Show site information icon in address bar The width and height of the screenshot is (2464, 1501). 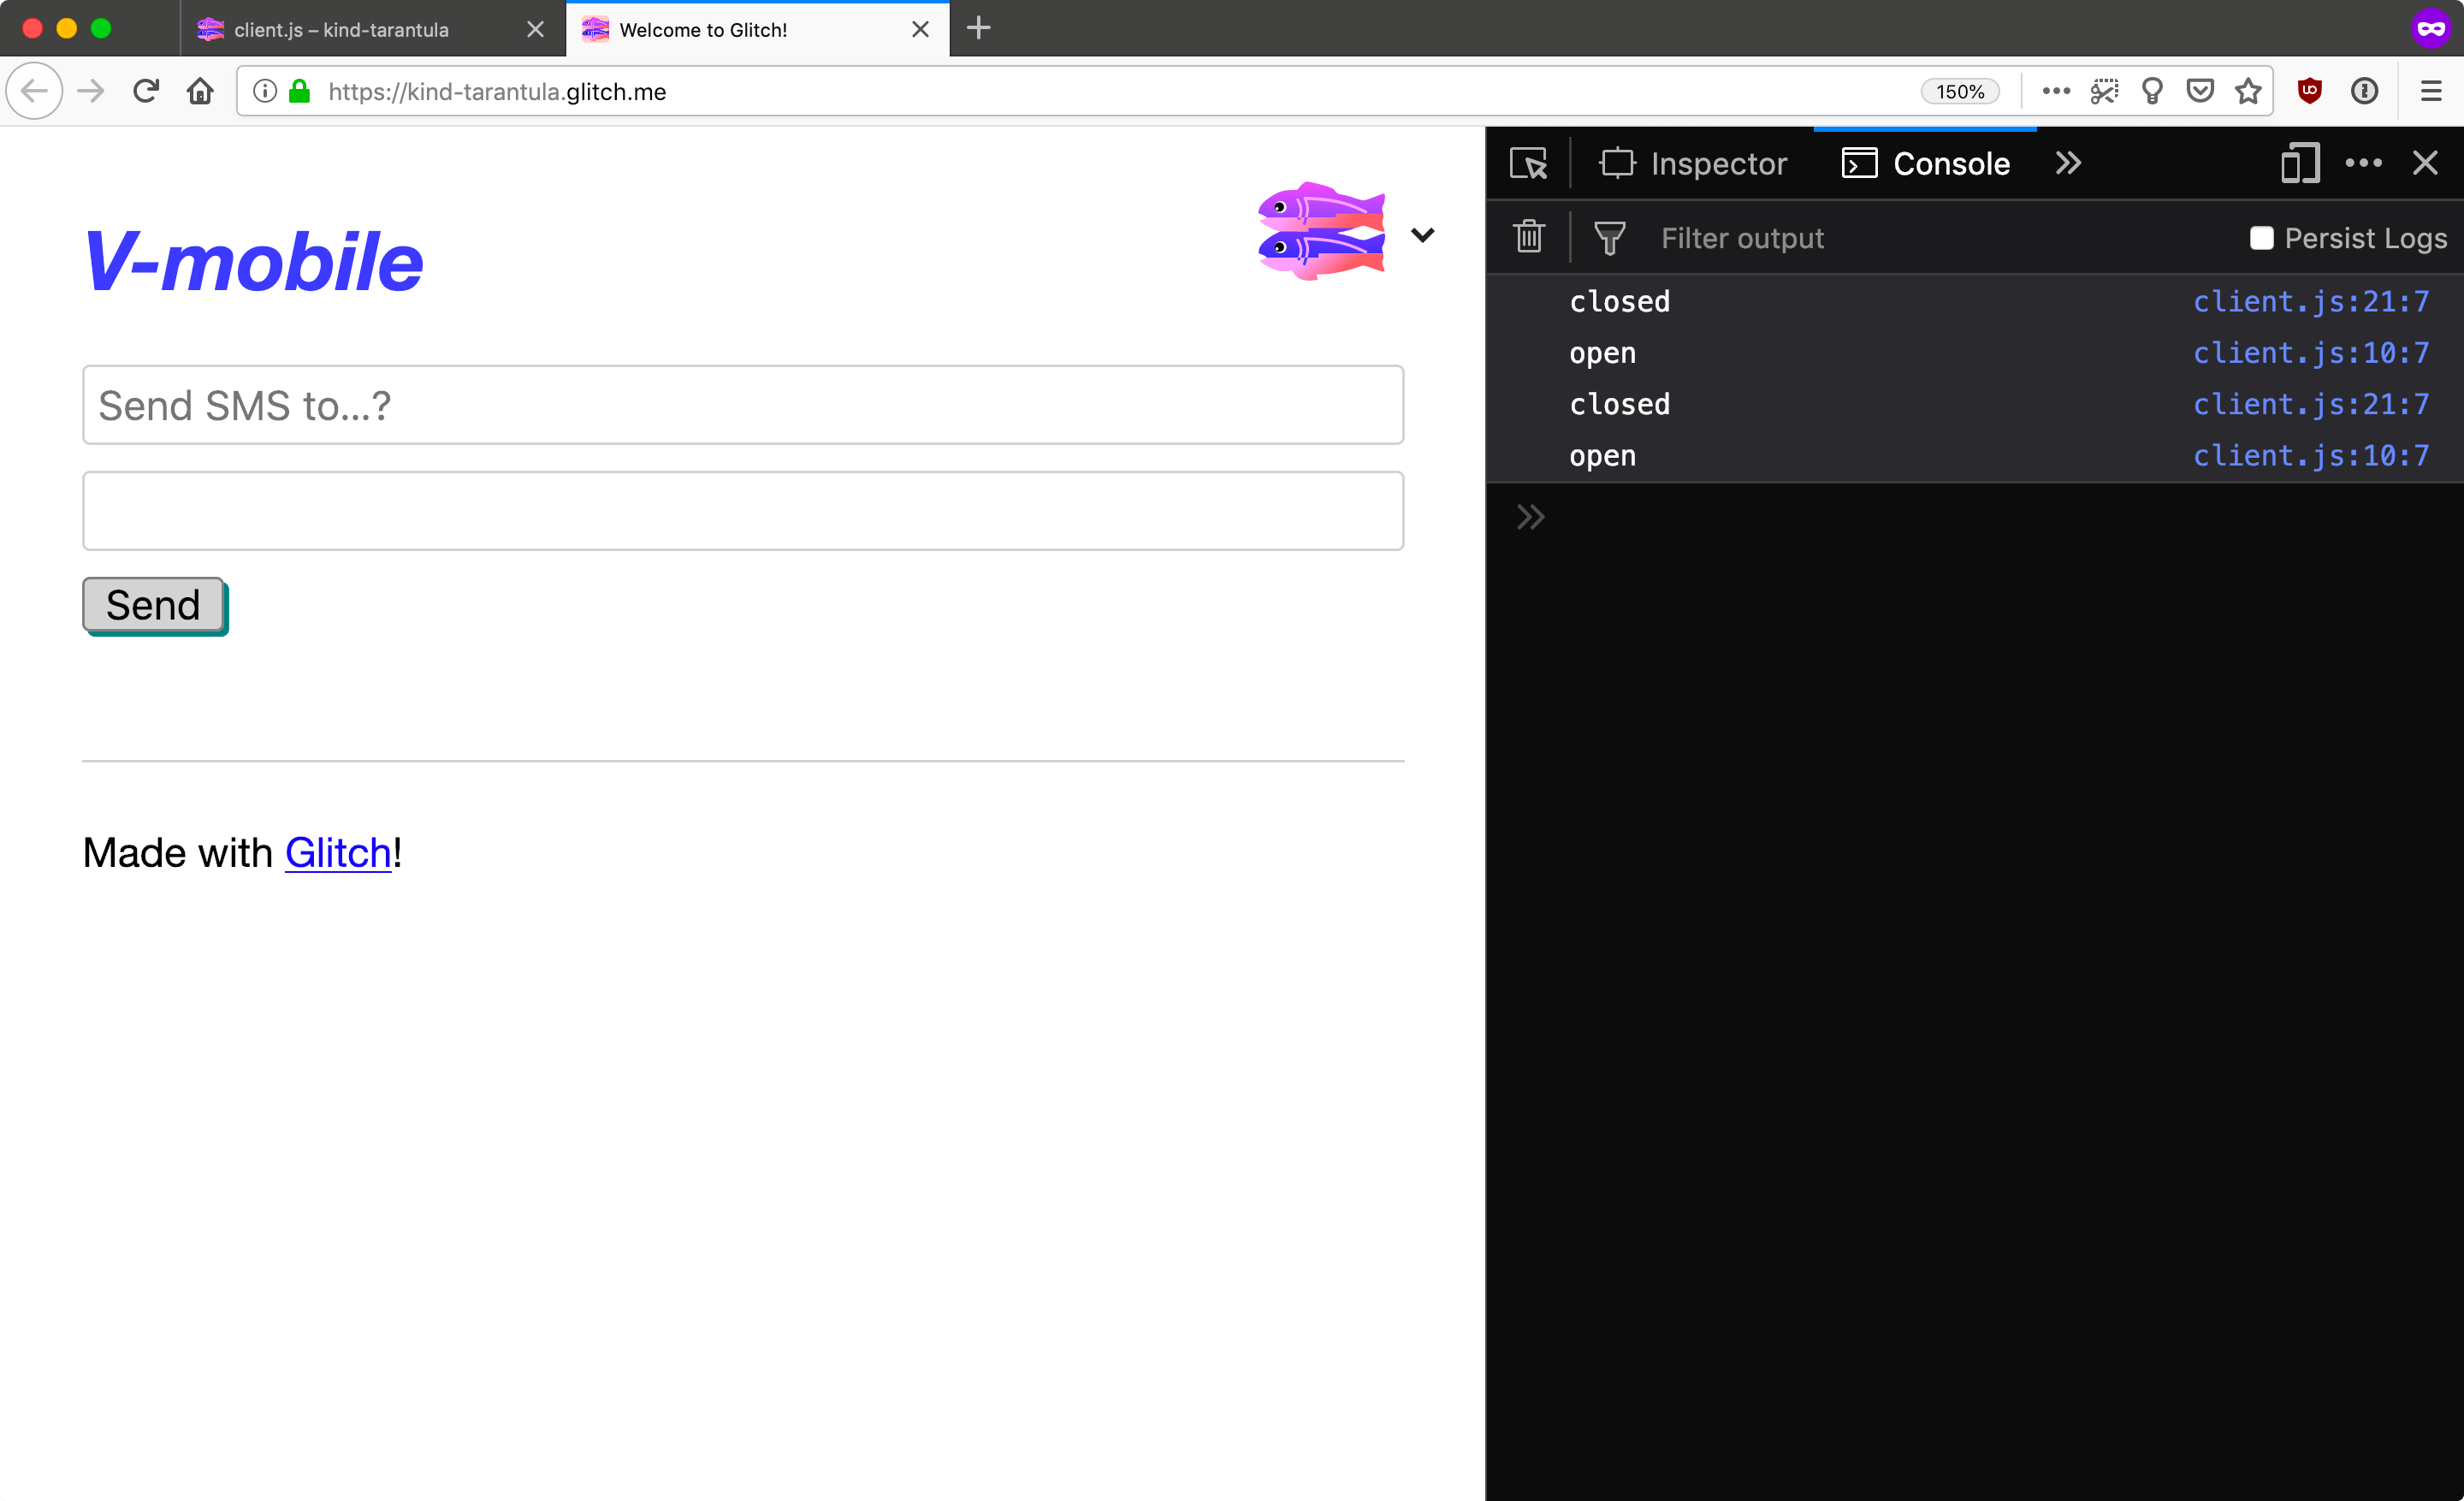click(265, 91)
